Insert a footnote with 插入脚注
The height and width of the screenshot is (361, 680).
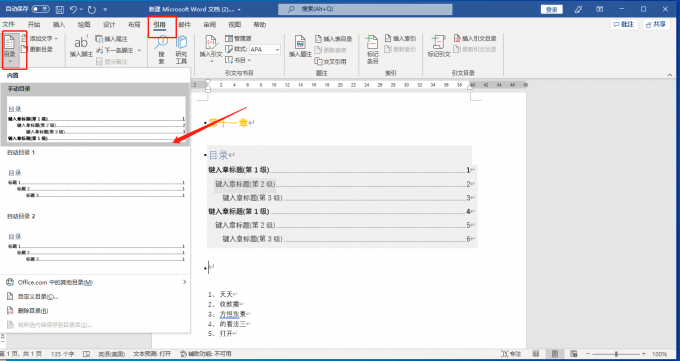coord(81,47)
